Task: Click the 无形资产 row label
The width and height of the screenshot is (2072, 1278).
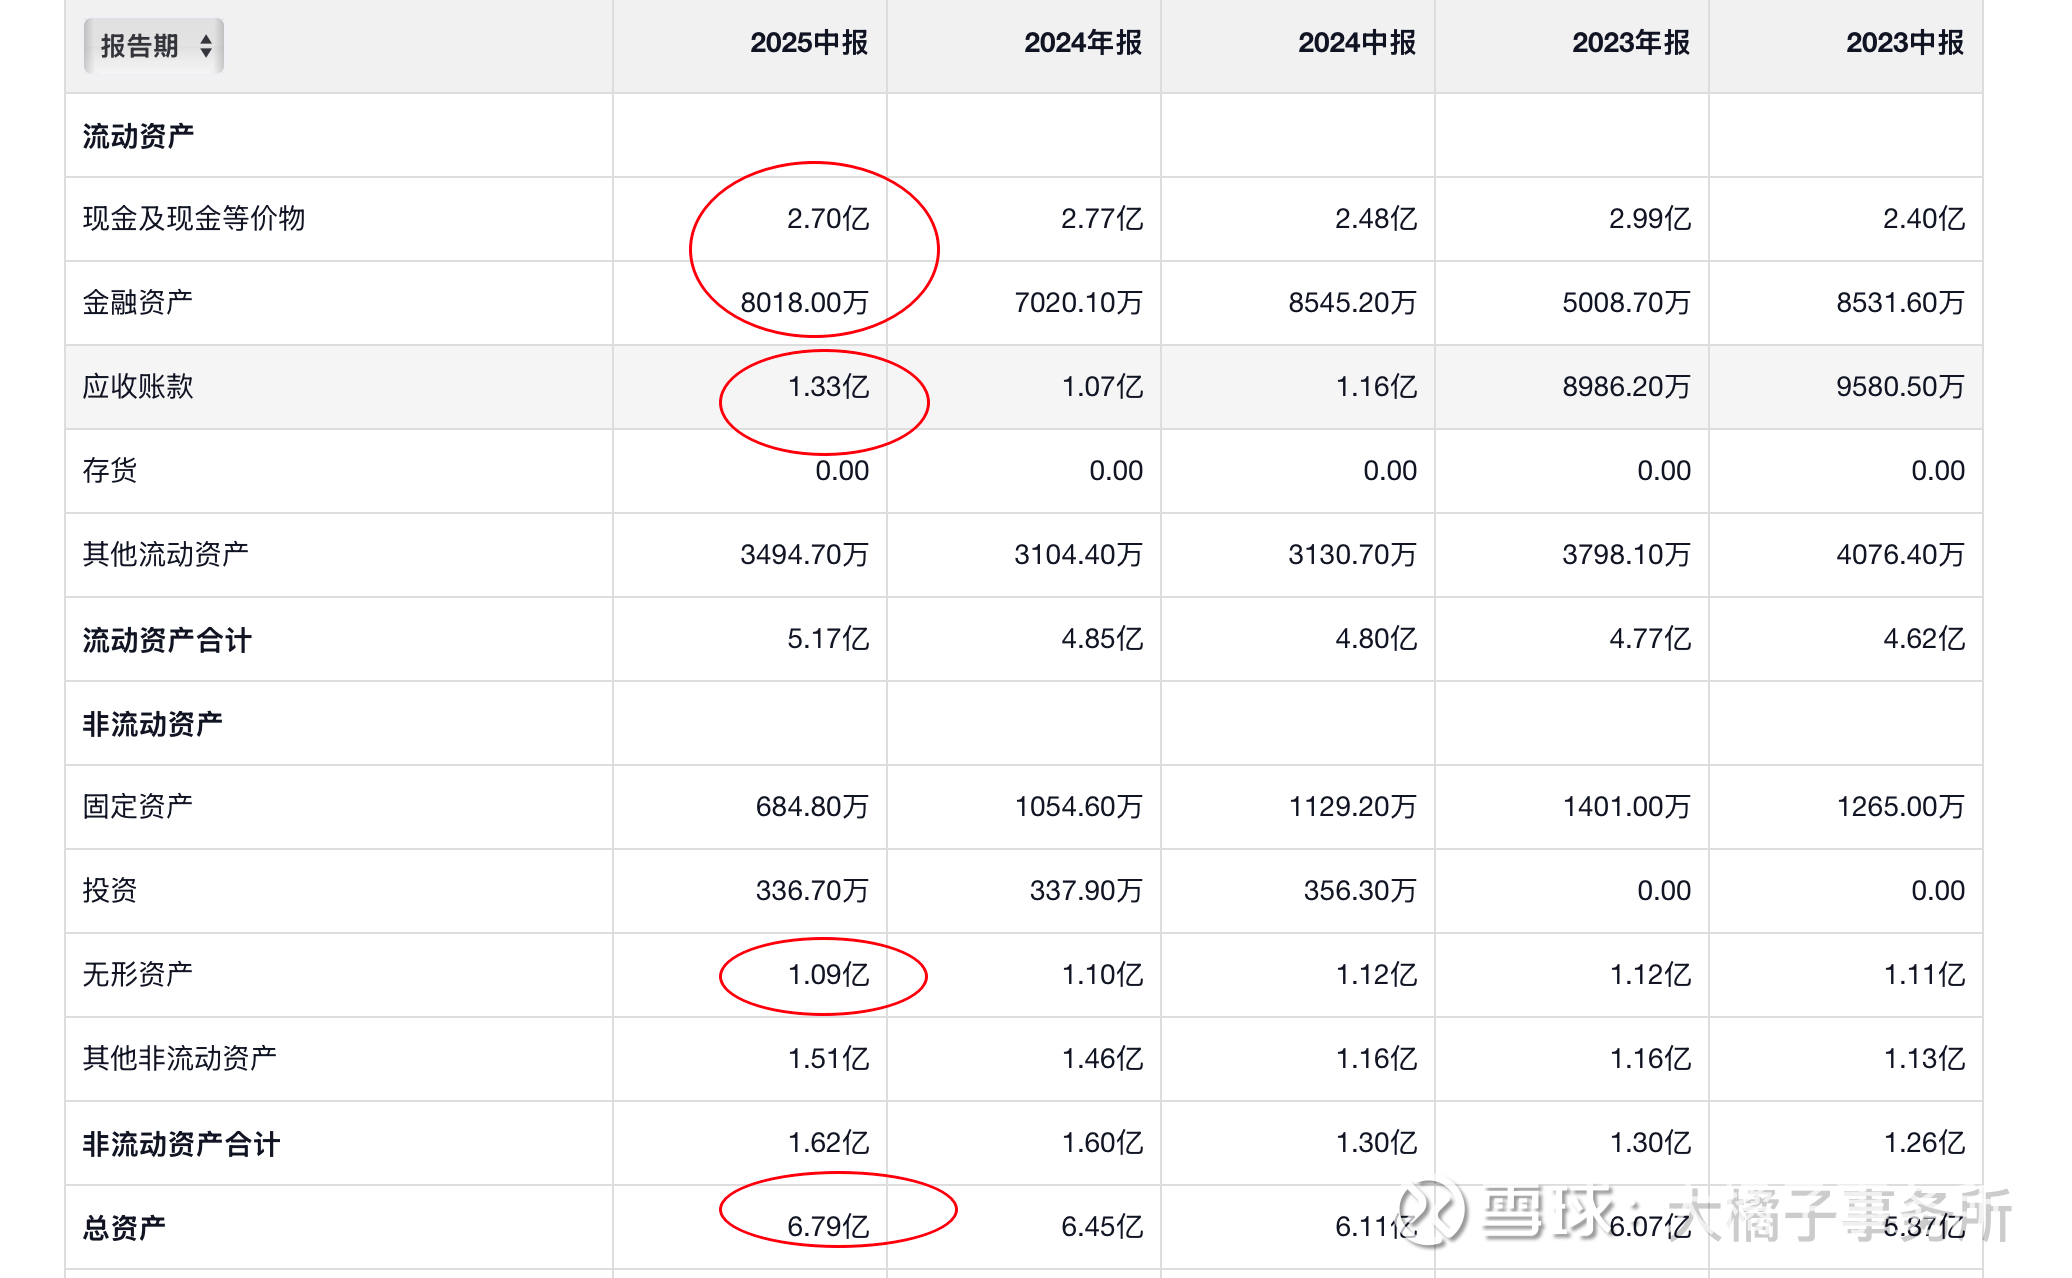Action: point(137,974)
